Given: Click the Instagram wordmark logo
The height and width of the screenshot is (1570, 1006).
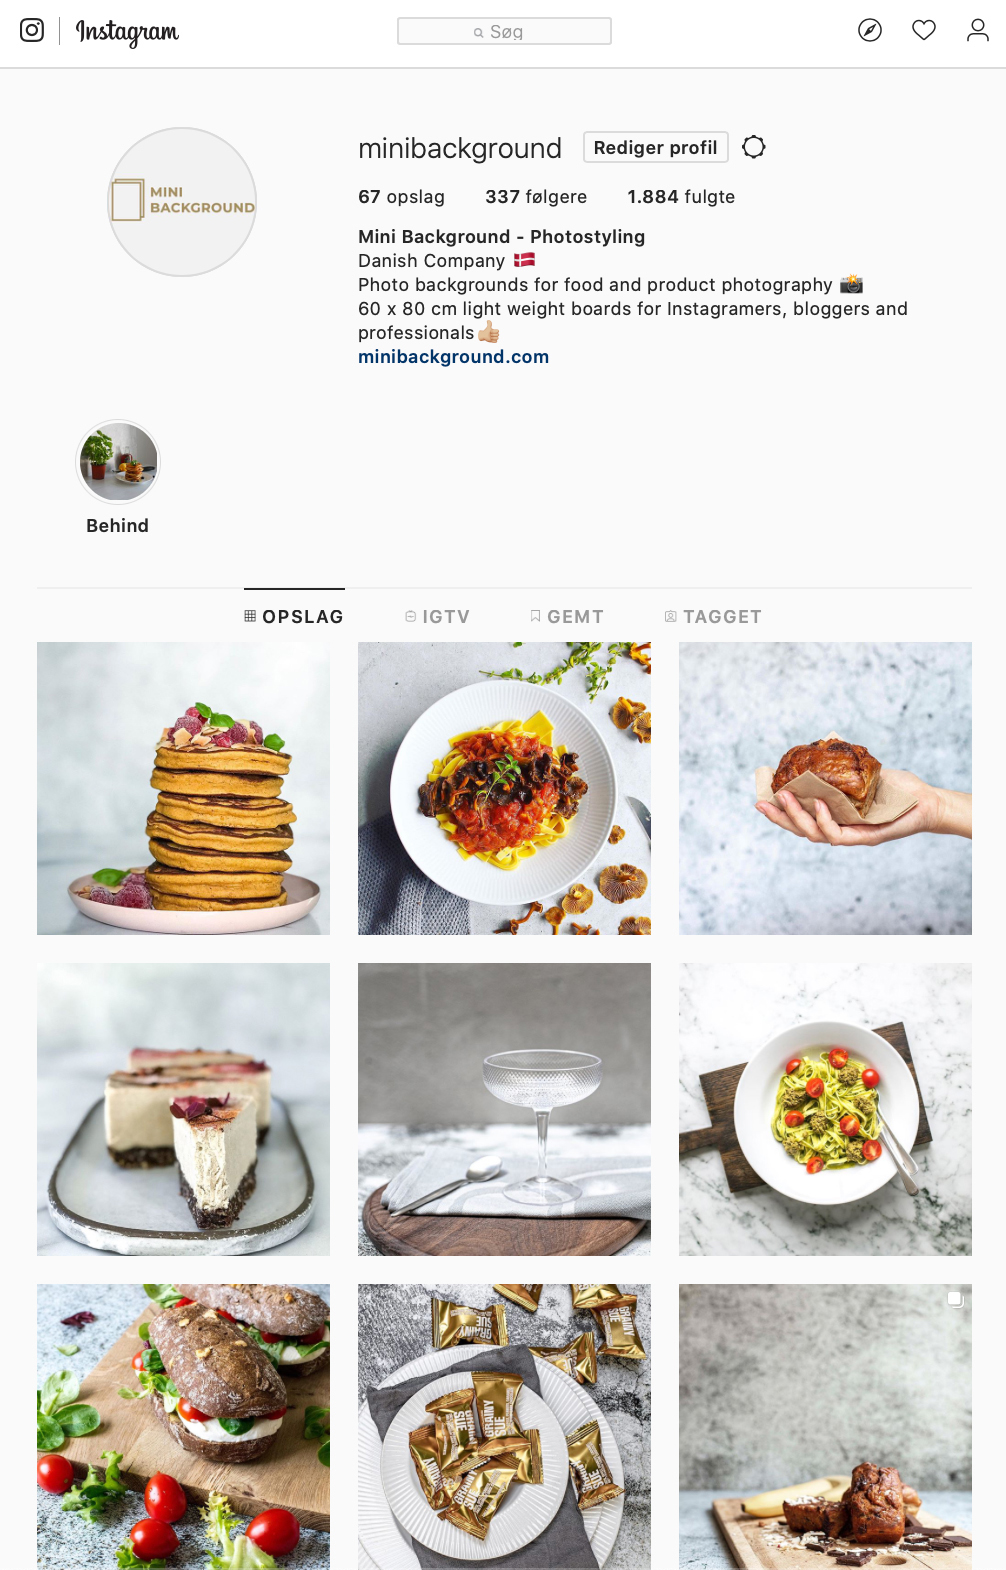Looking at the screenshot, I should pyautogui.click(x=127, y=32).
